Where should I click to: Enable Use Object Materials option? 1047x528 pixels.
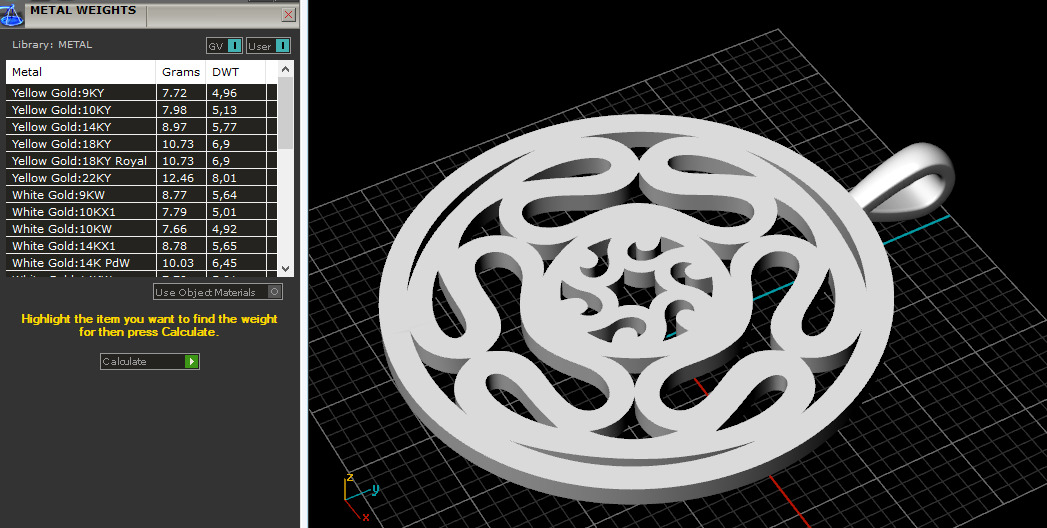(x=218, y=292)
